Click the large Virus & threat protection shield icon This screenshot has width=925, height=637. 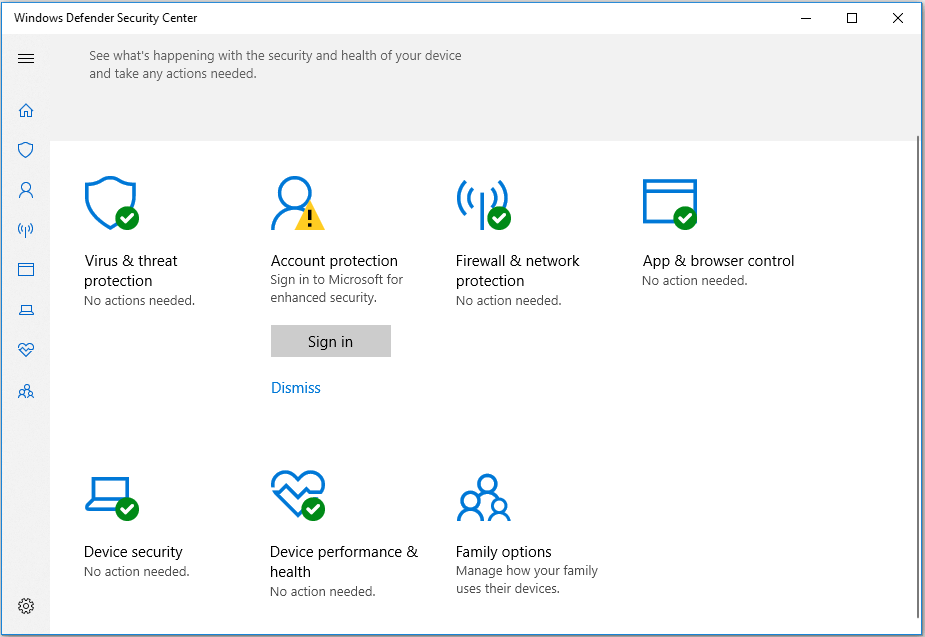click(111, 203)
